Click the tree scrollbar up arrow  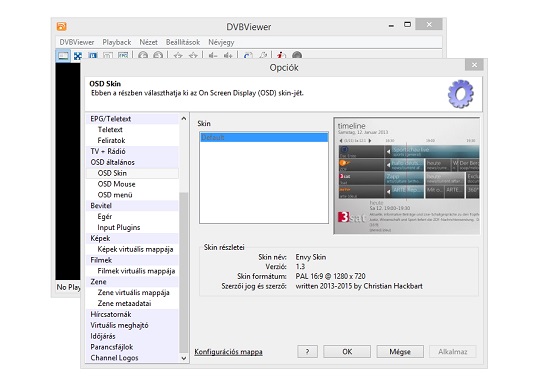click(184, 119)
